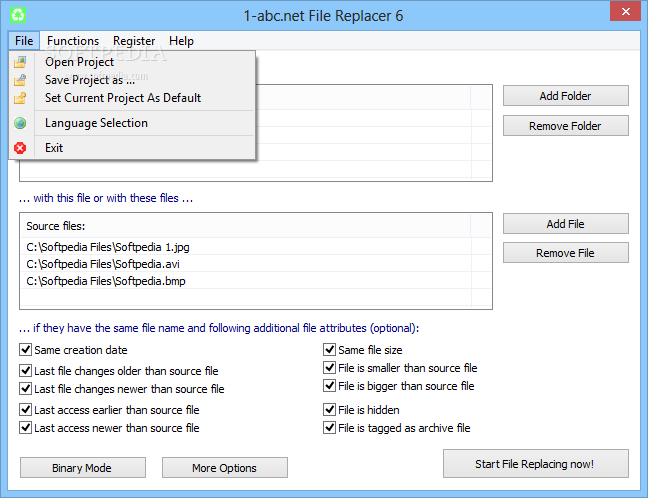The height and width of the screenshot is (498, 648).
Task: Click the Remove Folder button
Action: point(565,126)
